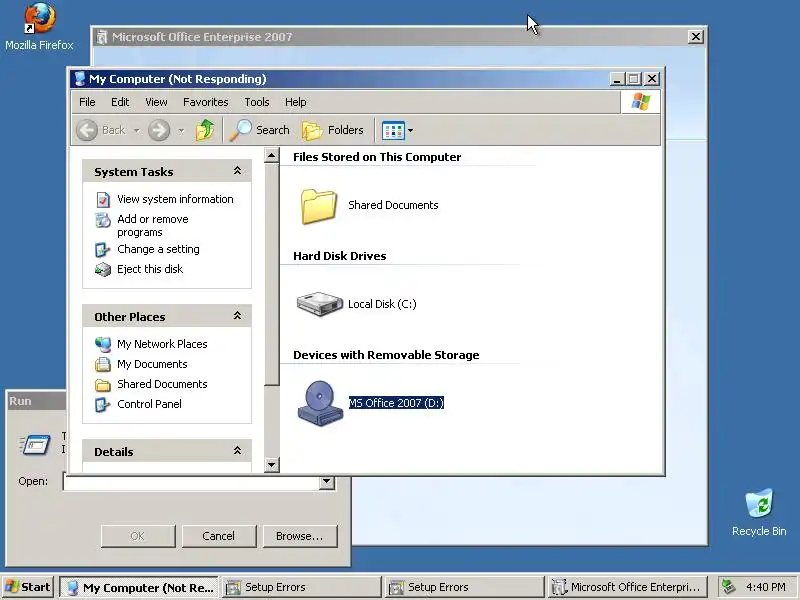Click Cancel in Run dialog
Screen dimensions: 800x600
pyautogui.click(x=218, y=536)
